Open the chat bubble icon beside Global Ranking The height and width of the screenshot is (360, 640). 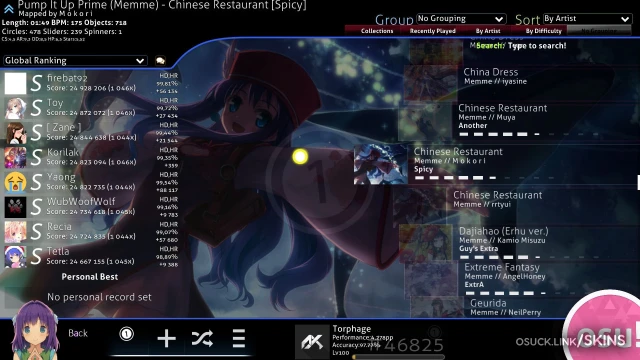tap(160, 61)
